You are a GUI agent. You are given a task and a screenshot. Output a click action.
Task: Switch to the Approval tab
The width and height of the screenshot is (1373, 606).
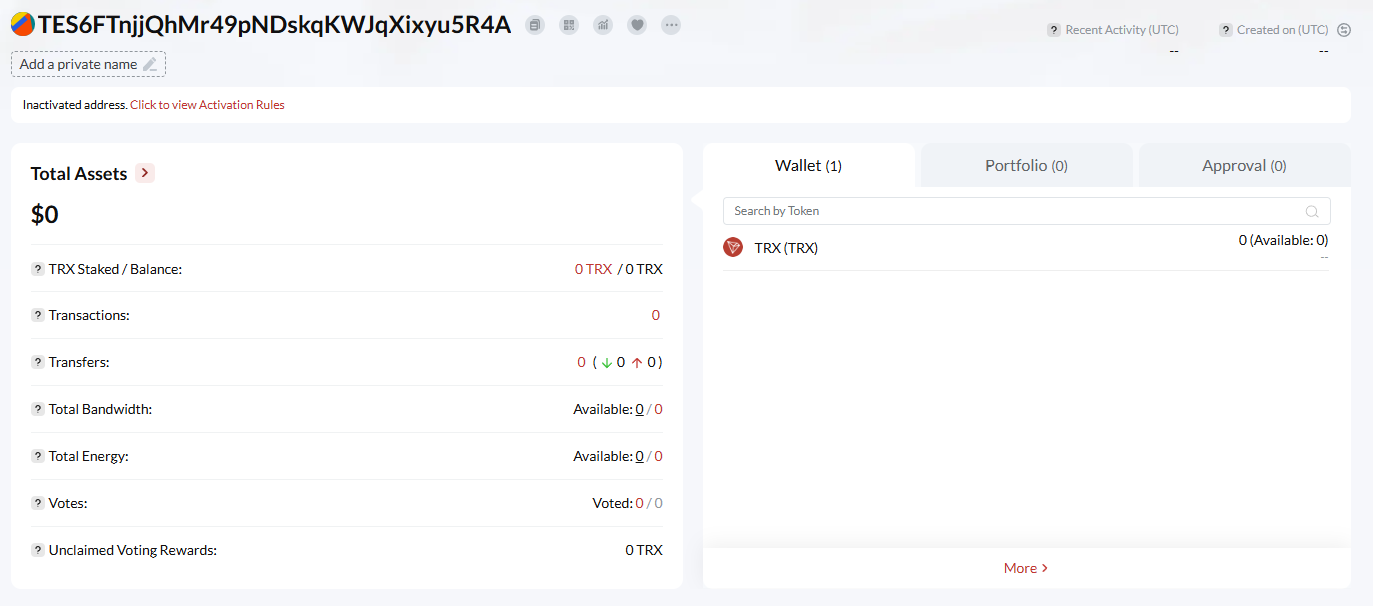(1244, 165)
